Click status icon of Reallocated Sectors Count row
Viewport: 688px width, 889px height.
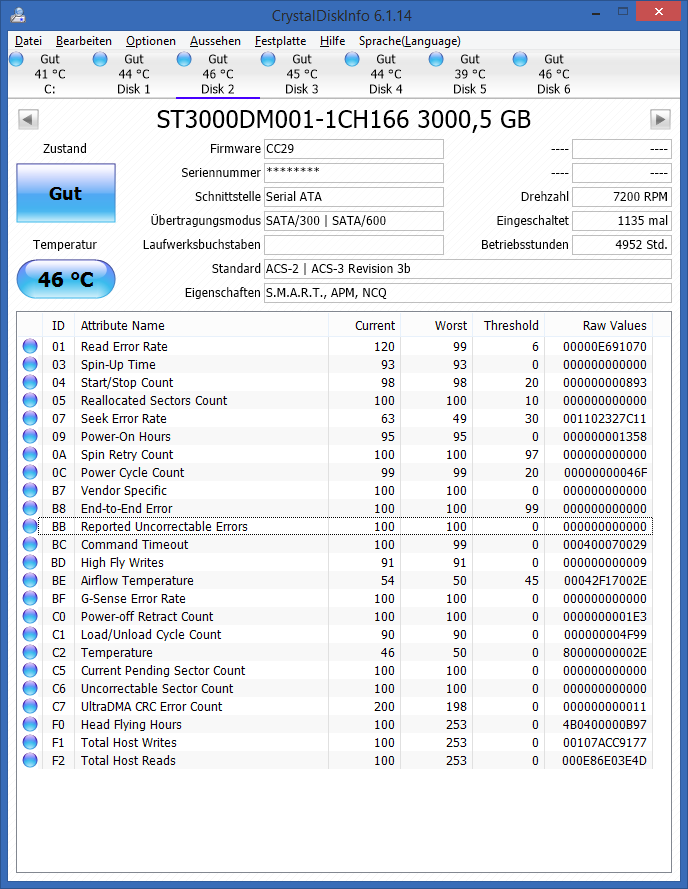coord(30,400)
